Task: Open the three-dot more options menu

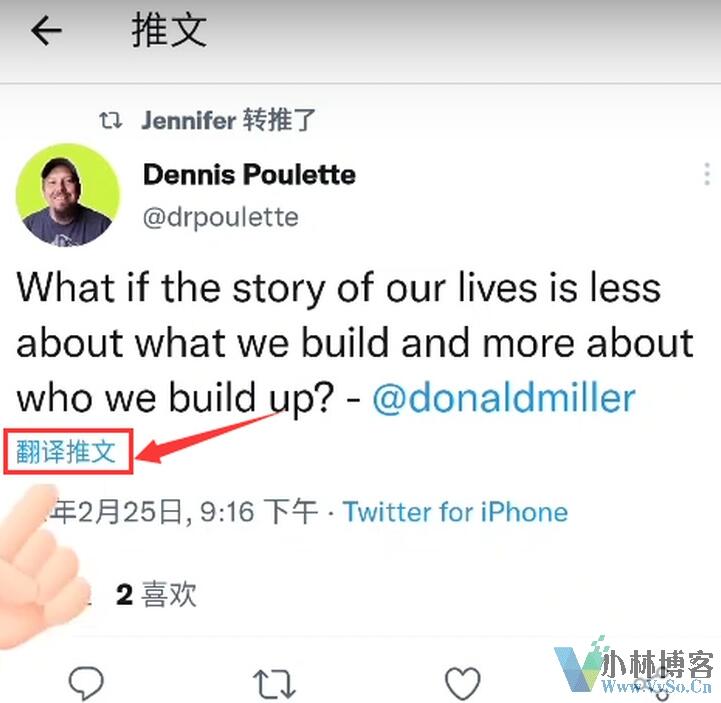Action: pyautogui.click(x=707, y=174)
